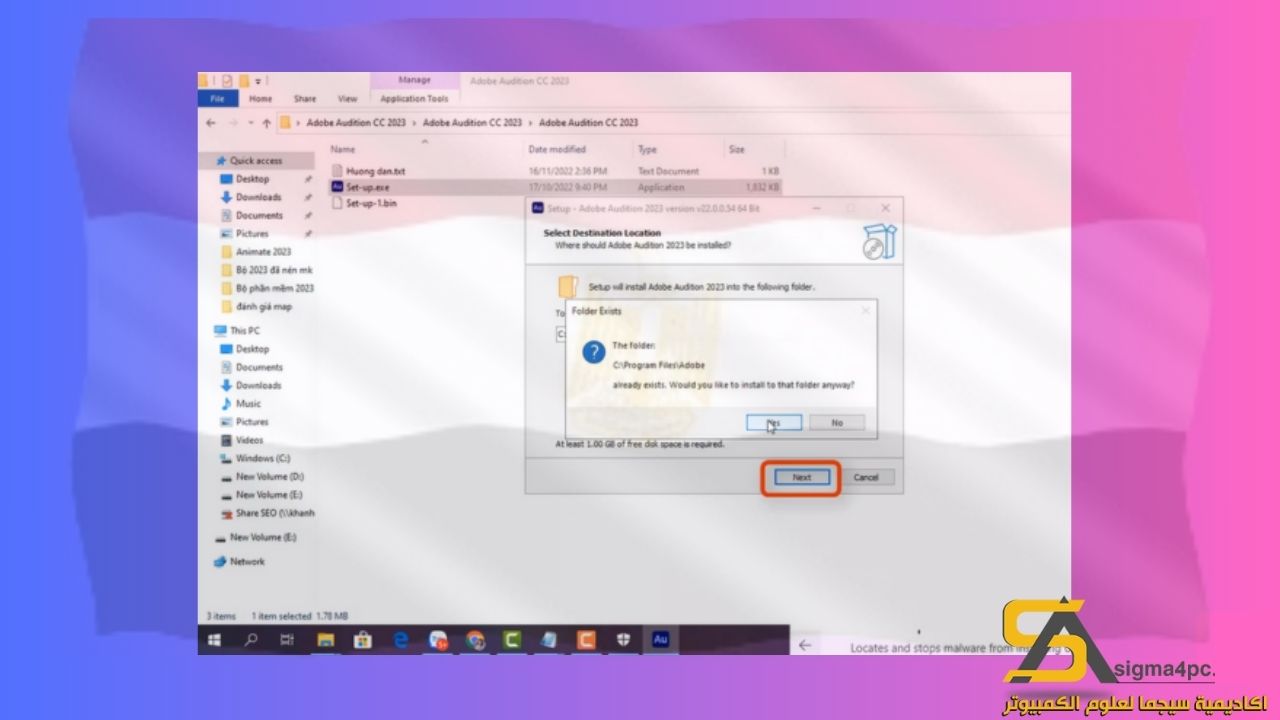
Task: Click No in the Folder Exists dialog
Action: pyautogui.click(x=837, y=422)
